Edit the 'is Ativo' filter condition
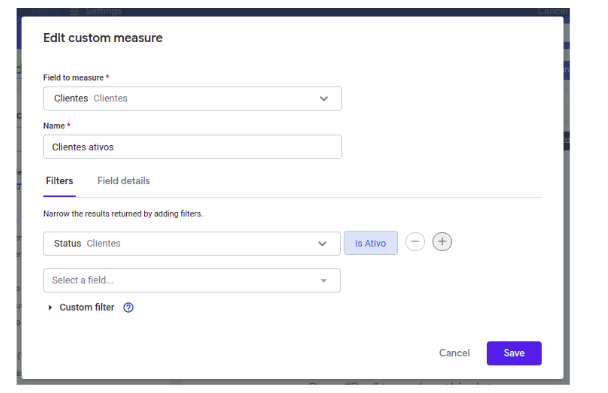 [x=371, y=243]
